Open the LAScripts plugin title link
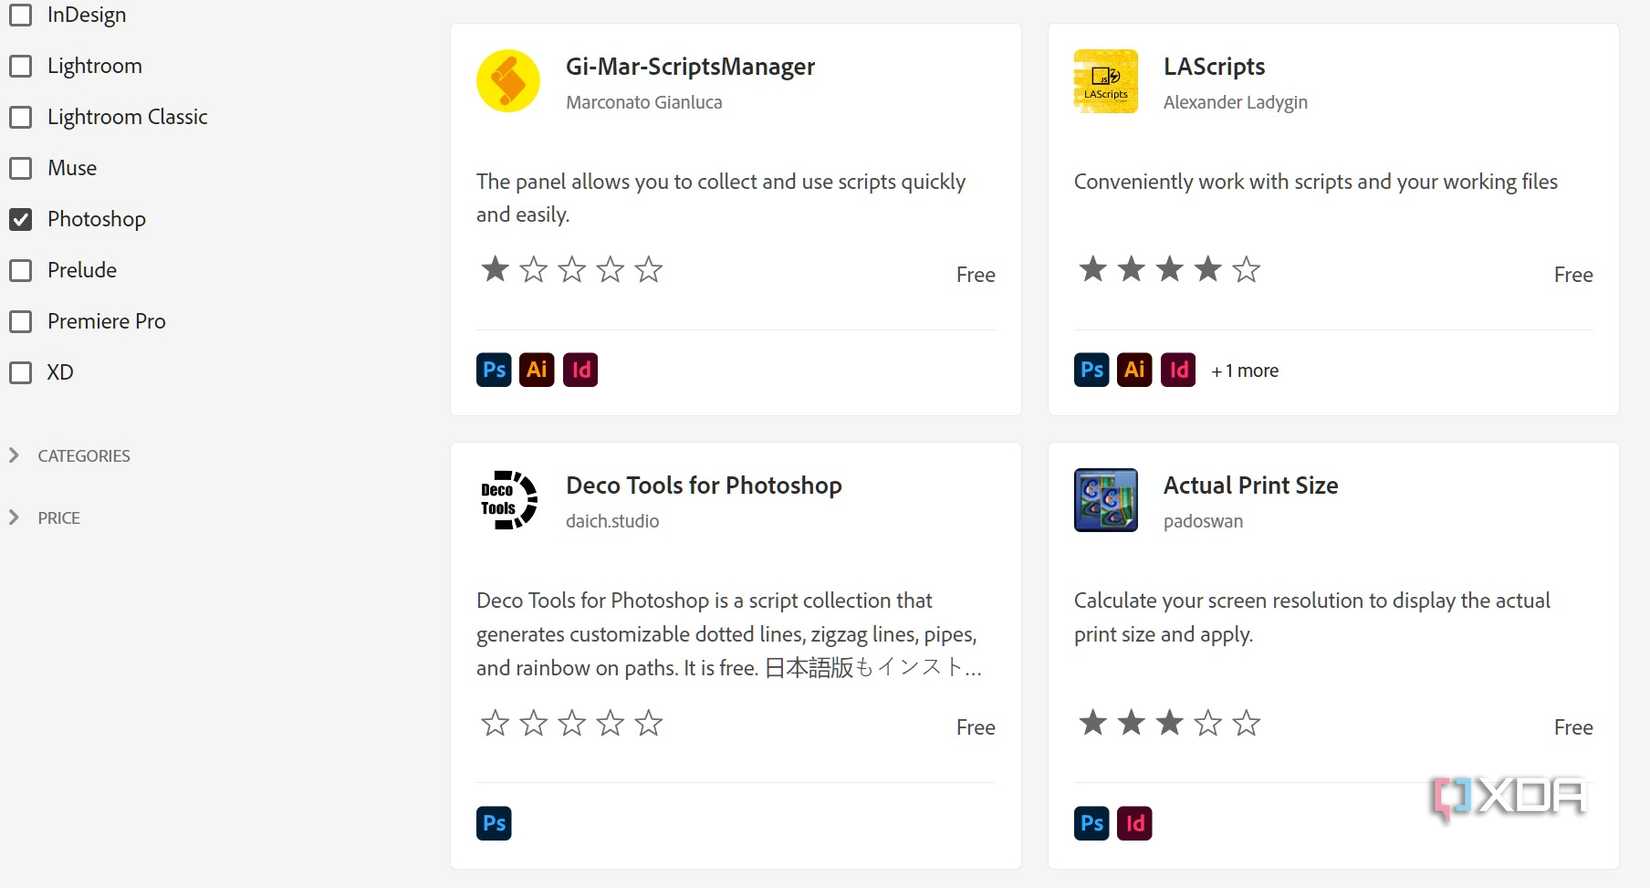The image size is (1650, 888). click(x=1214, y=66)
